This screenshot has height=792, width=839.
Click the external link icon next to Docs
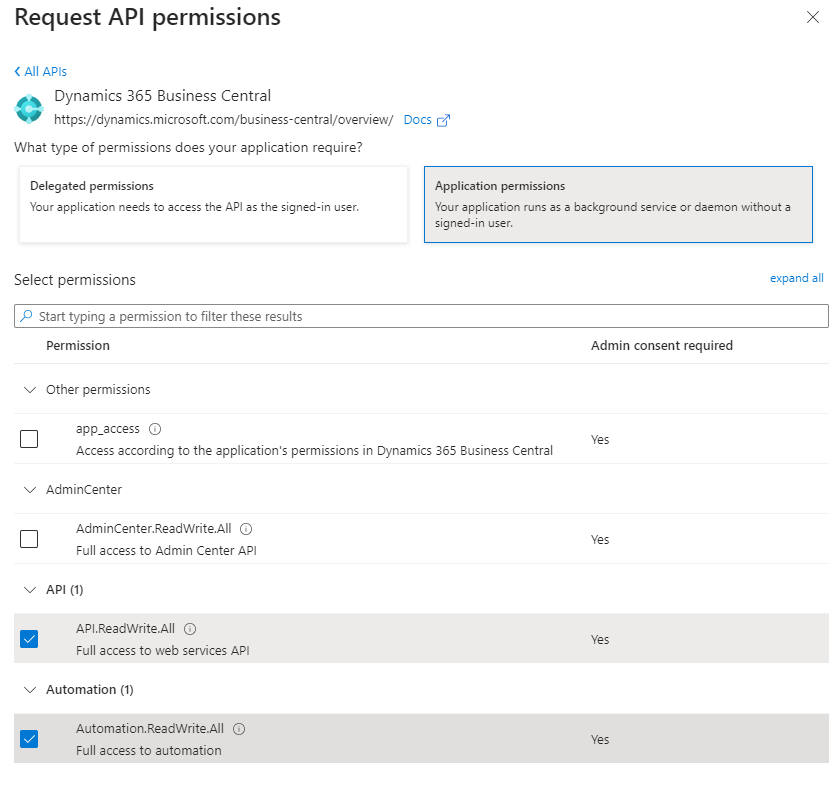tap(443, 120)
